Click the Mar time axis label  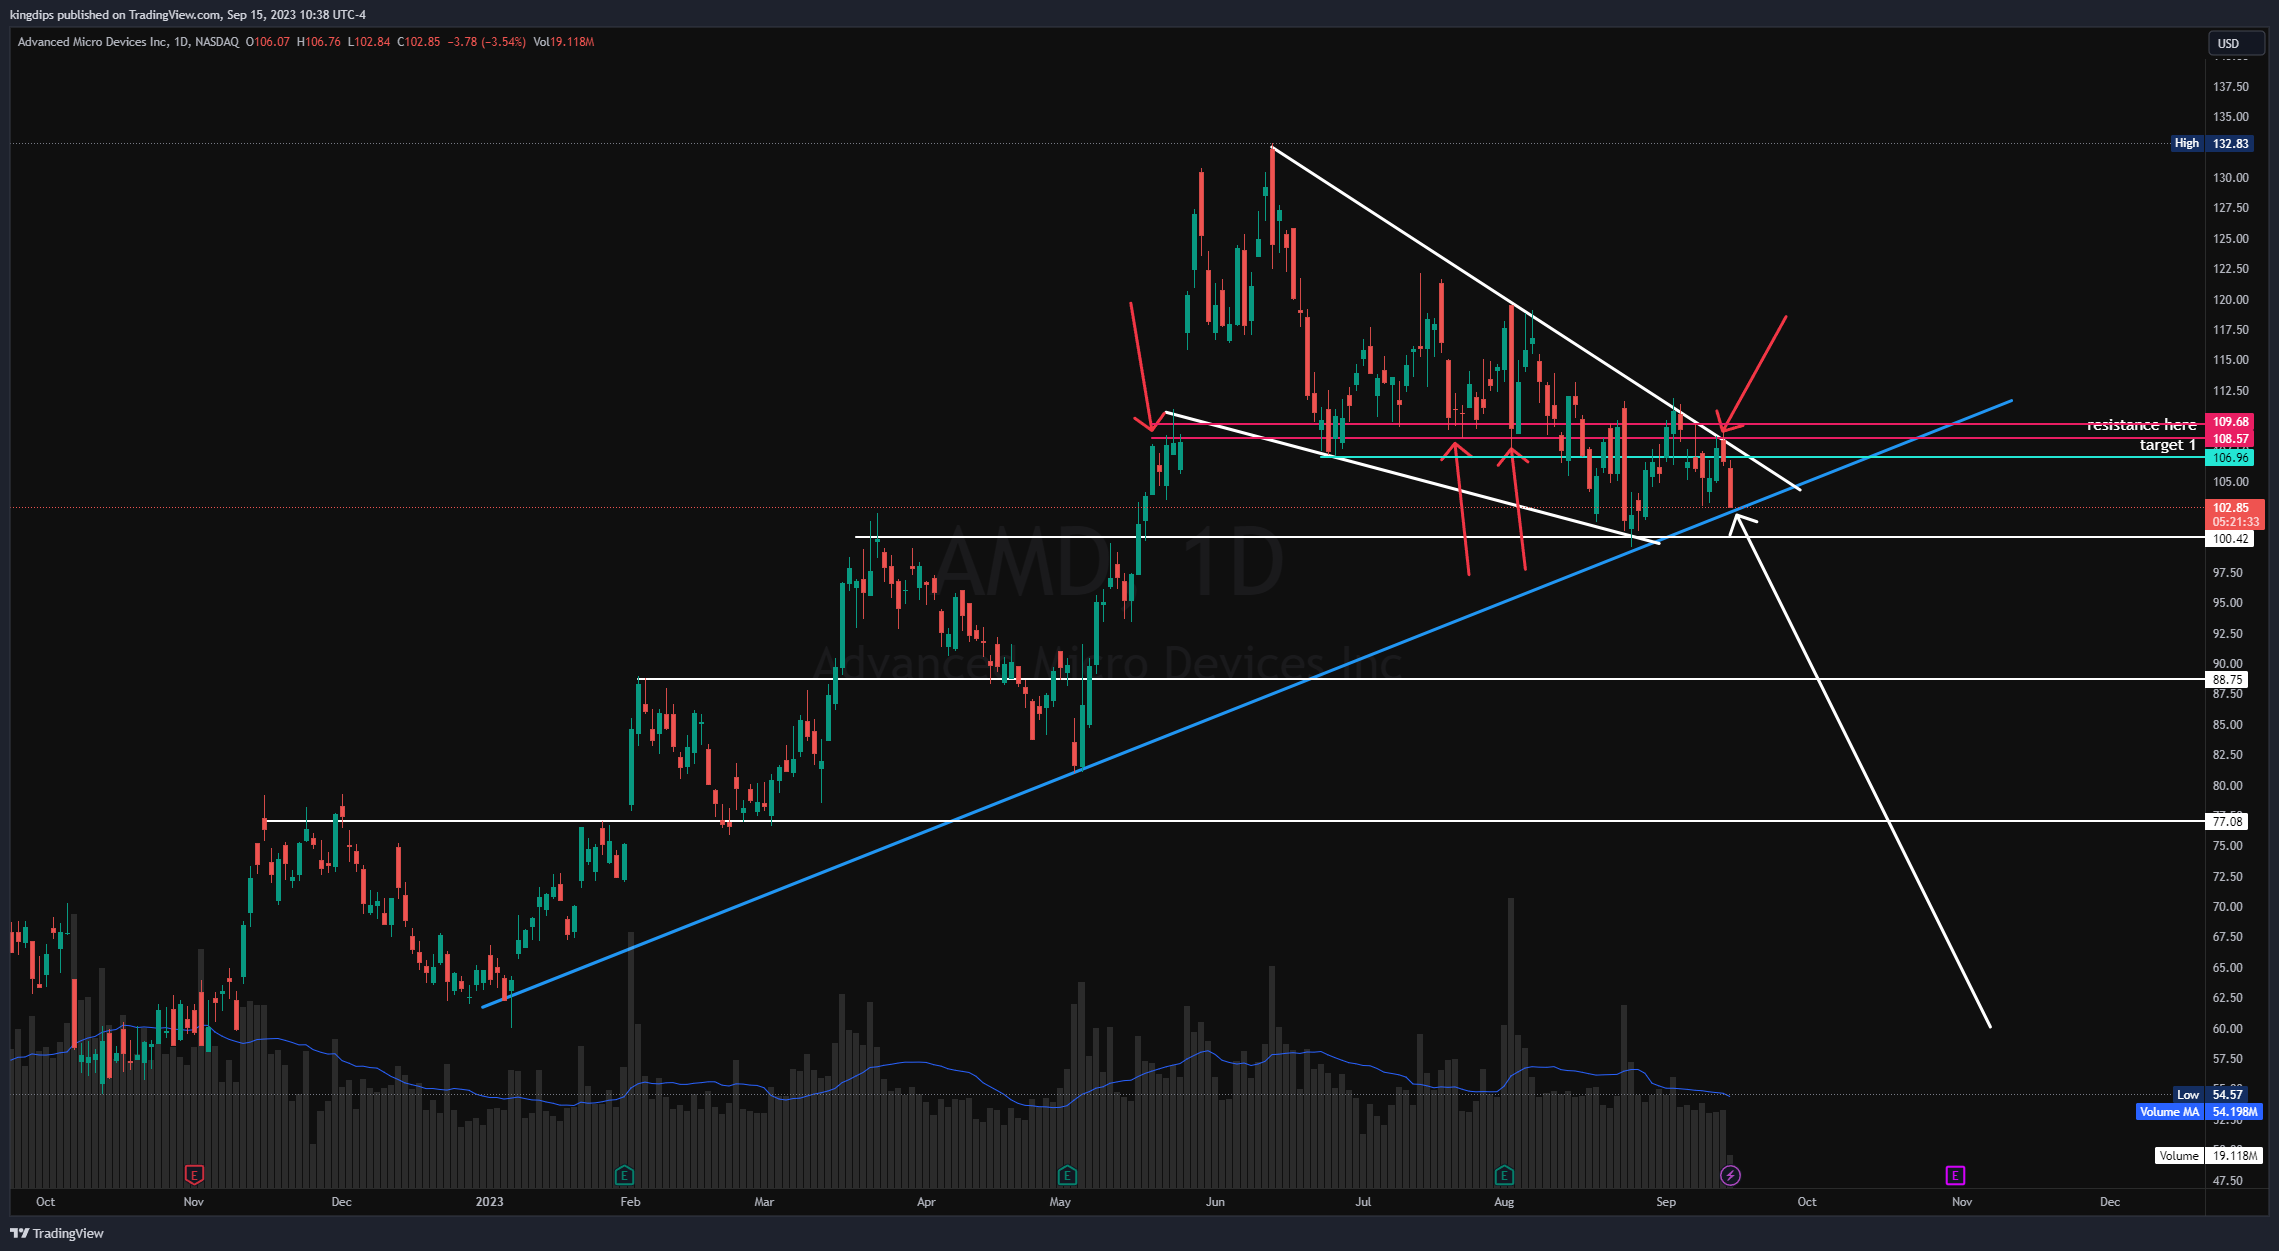[x=764, y=1202]
